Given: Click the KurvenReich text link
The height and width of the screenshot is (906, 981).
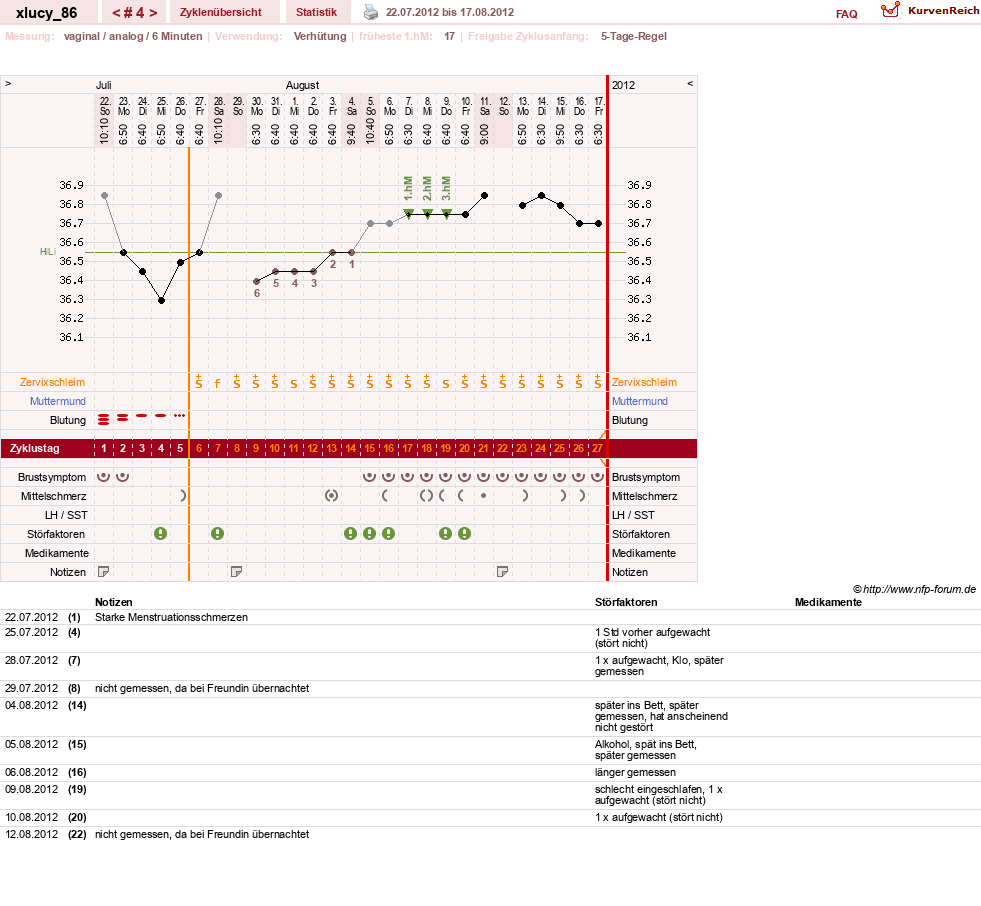Looking at the screenshot, I should coord(943,11).
